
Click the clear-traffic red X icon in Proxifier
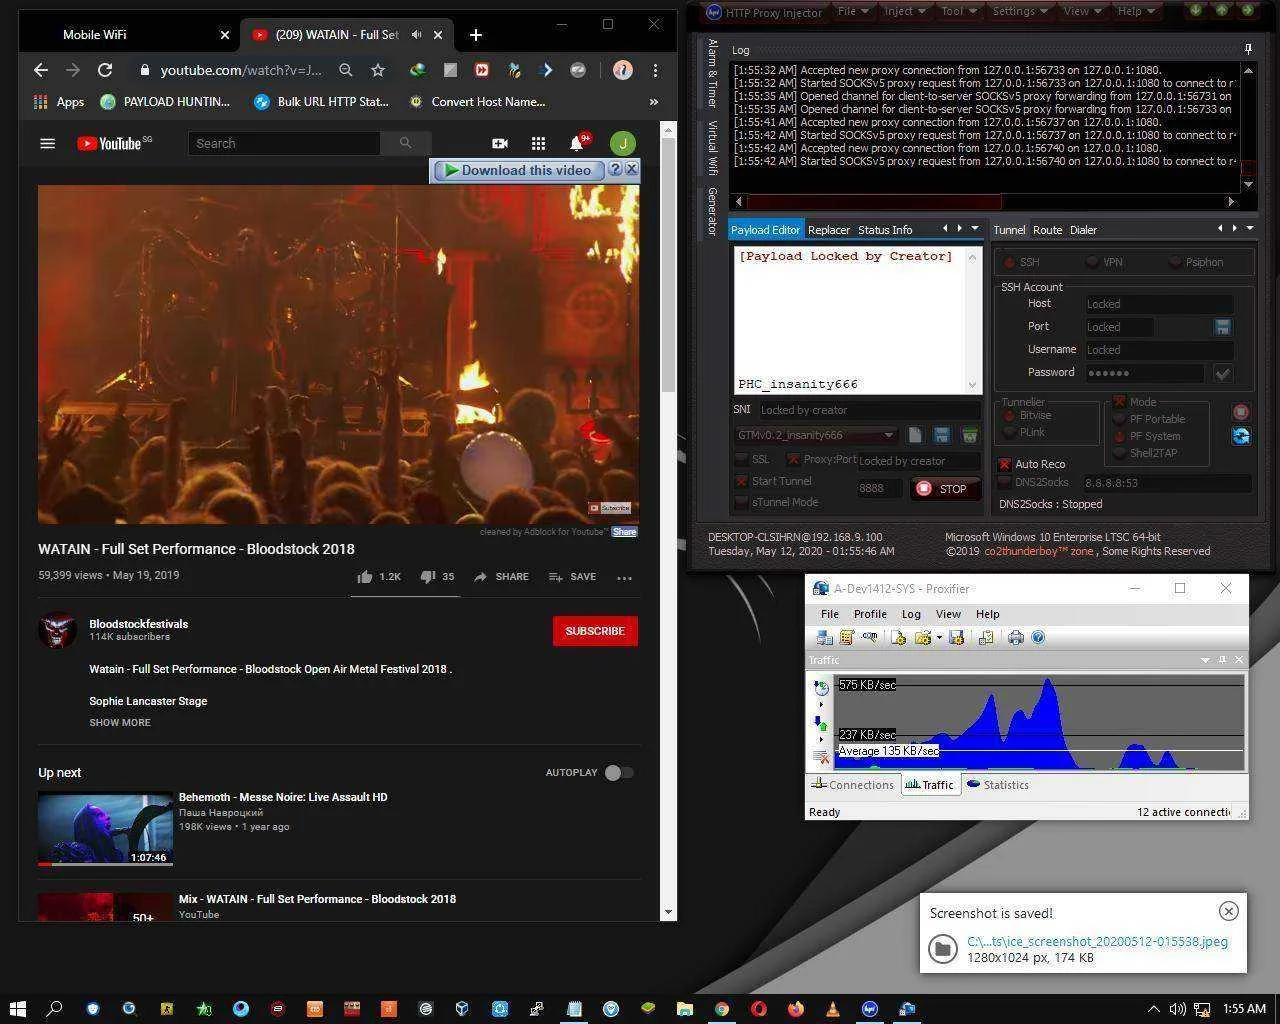[821, 757]
